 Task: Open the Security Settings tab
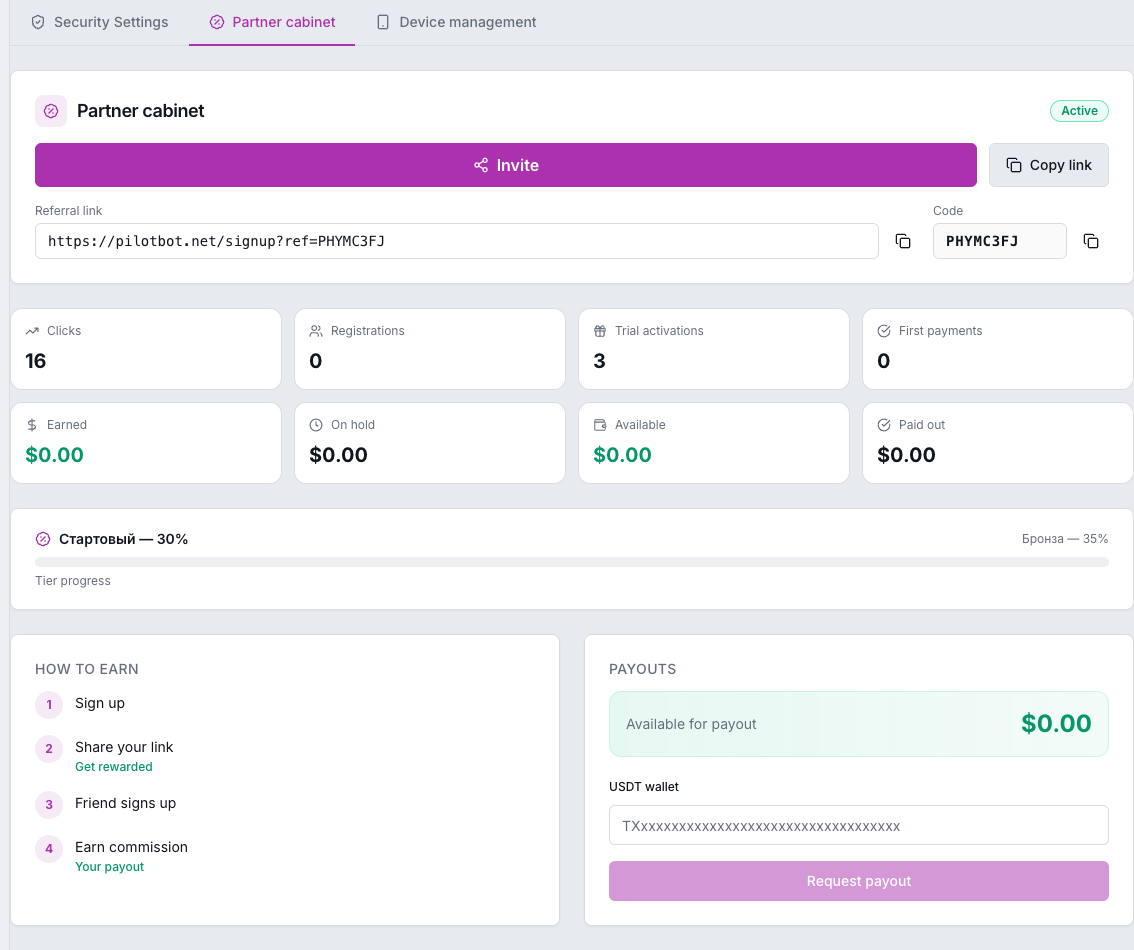[100, 22]
